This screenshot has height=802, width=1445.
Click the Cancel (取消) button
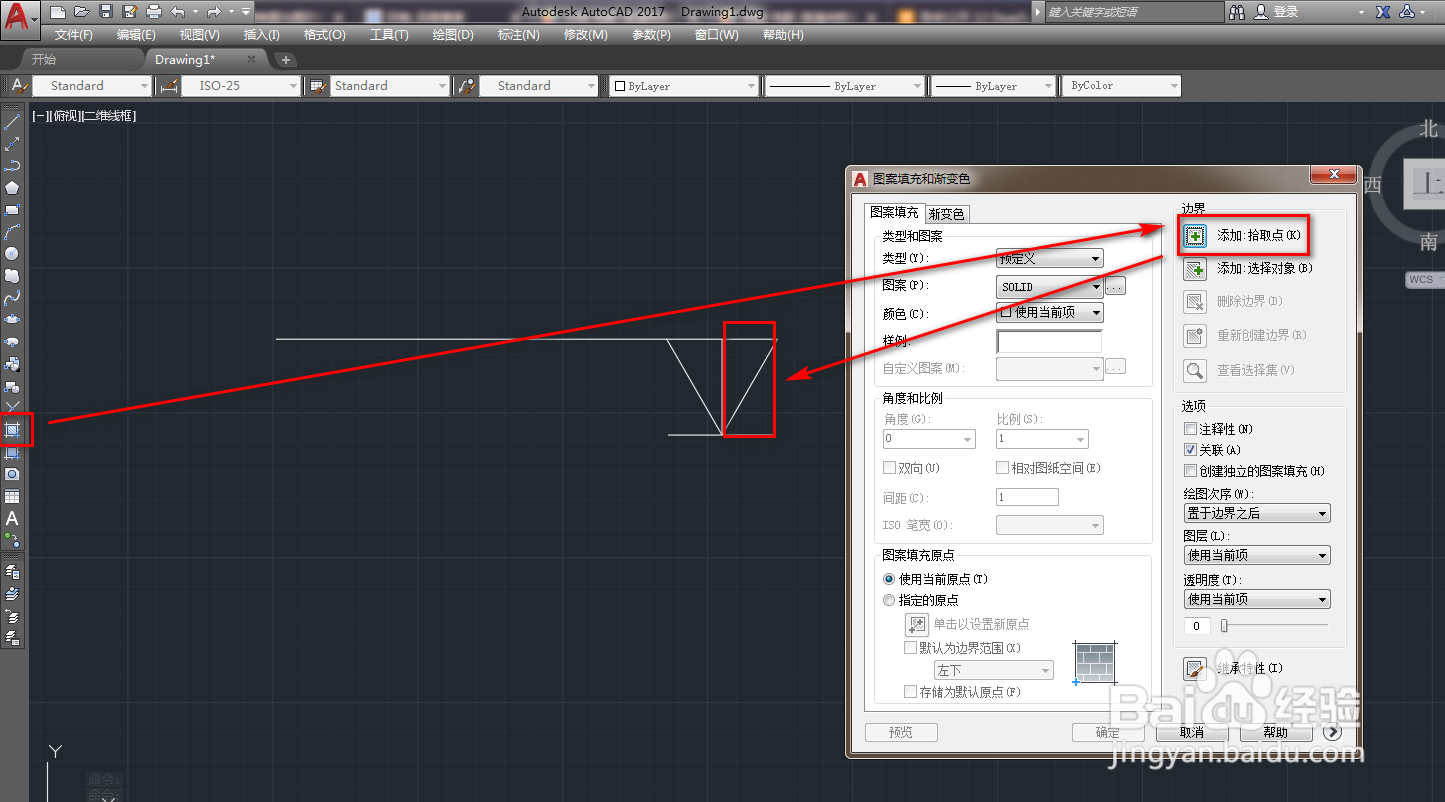pyautogui.click(x=1191, y=732)
